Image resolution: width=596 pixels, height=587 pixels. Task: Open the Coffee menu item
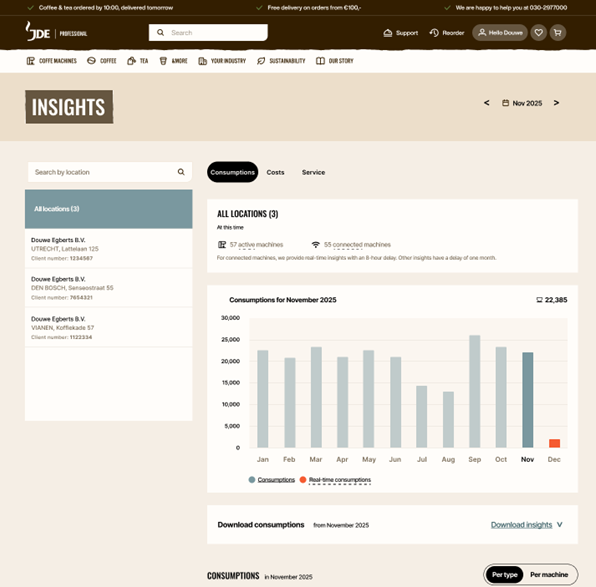tap(102, 61)
